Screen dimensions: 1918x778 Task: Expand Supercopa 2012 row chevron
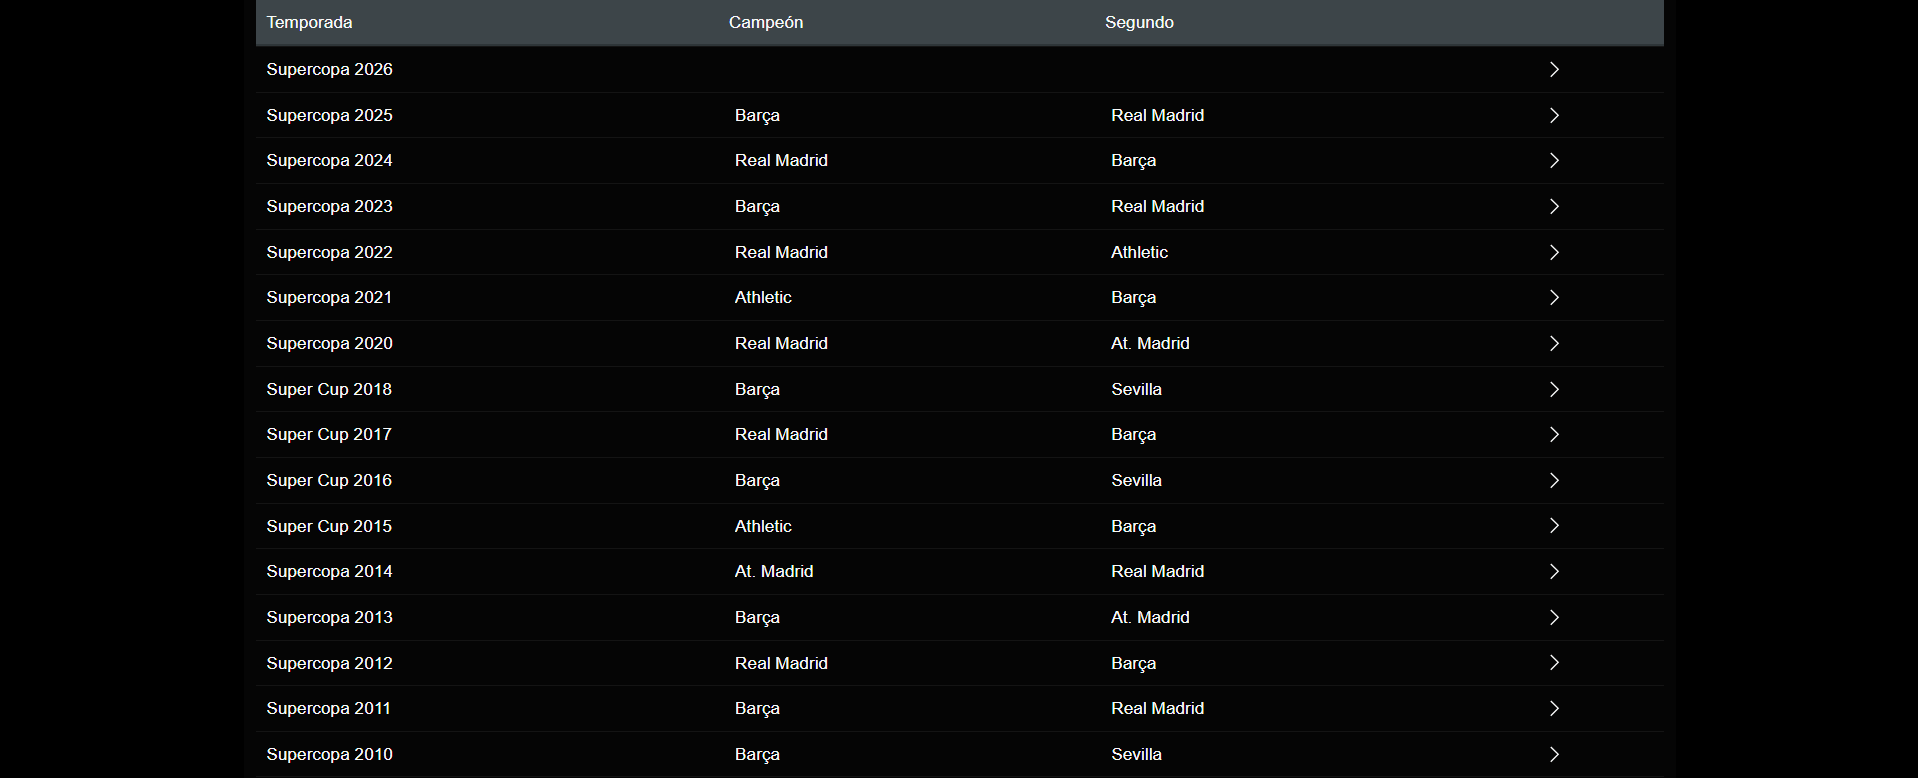tap(1554, 663)
